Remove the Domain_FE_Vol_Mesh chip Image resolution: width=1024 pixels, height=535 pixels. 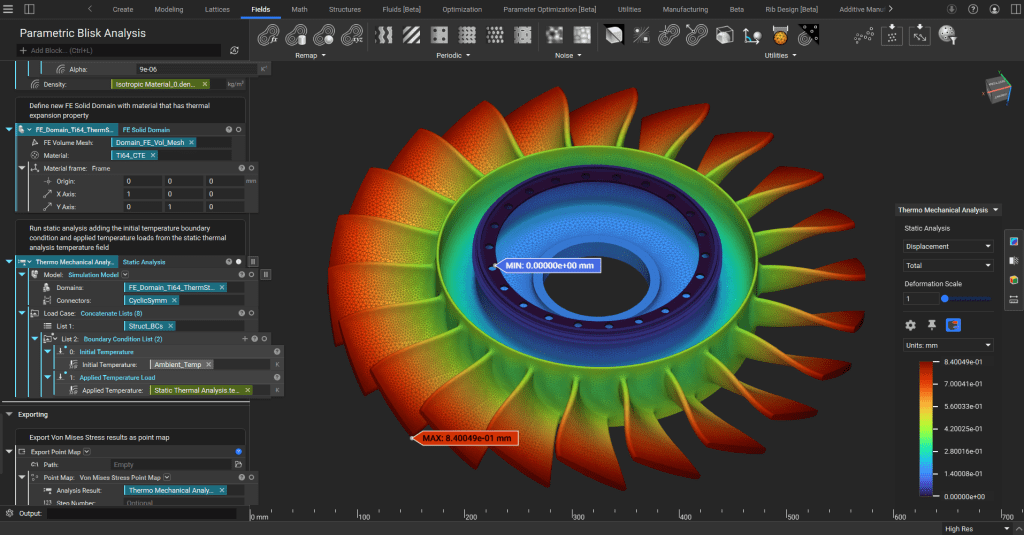pos(191,143)
